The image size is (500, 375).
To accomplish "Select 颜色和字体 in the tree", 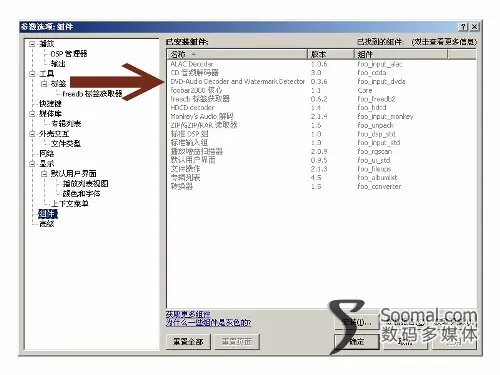I will (81, 194).
